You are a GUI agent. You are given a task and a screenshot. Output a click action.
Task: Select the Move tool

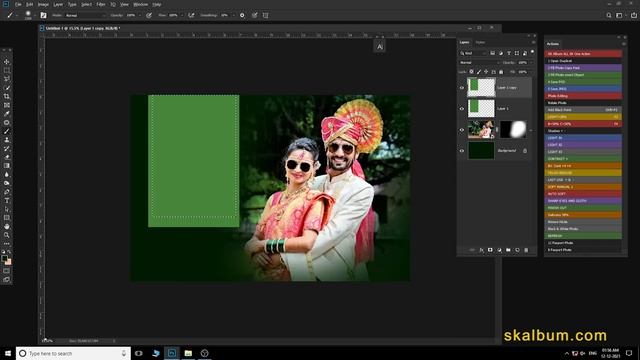click(x=7, y=62)
